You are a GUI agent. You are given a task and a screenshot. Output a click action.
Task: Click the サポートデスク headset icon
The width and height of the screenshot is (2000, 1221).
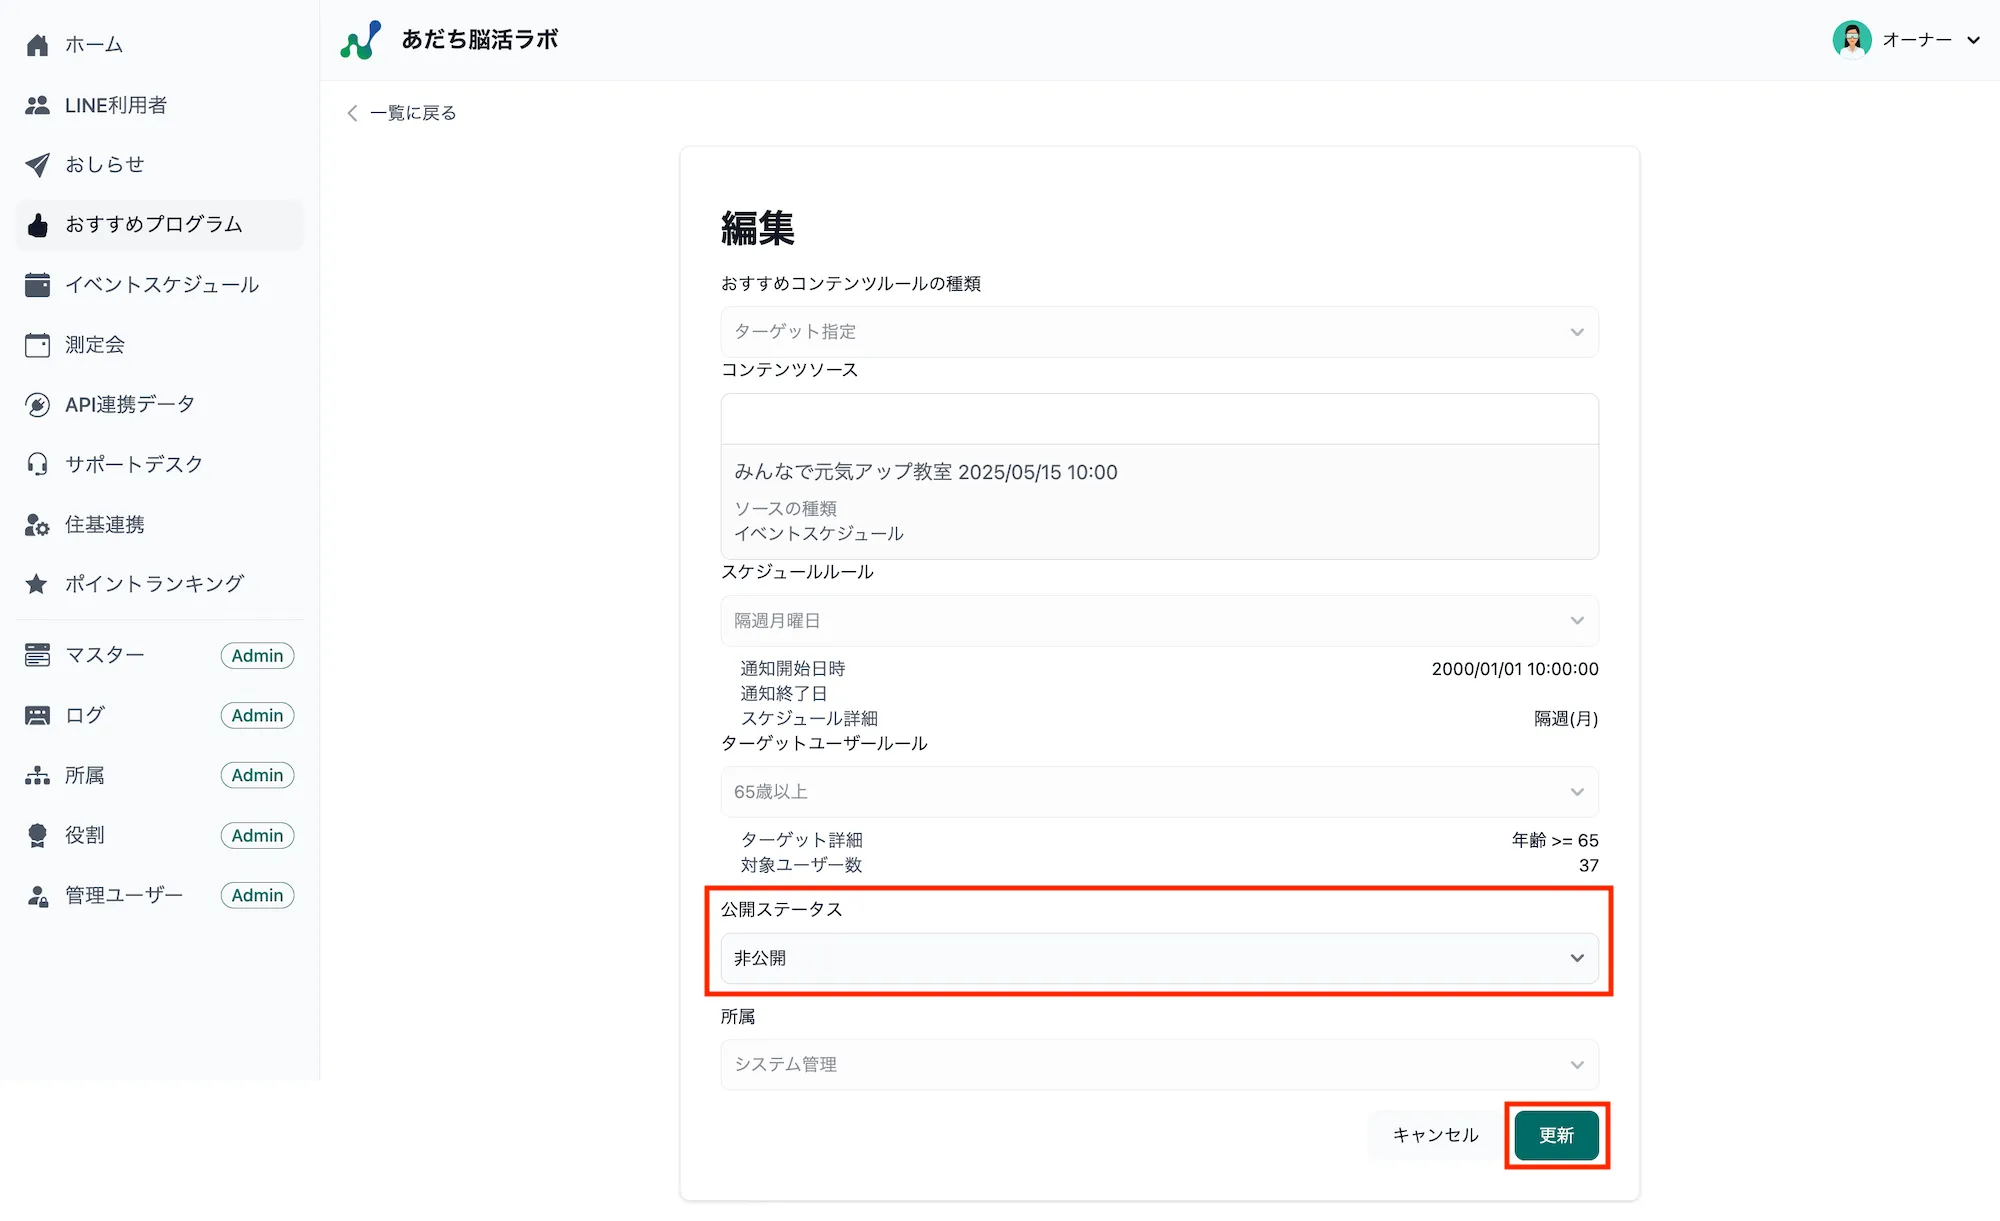(37, 464)
